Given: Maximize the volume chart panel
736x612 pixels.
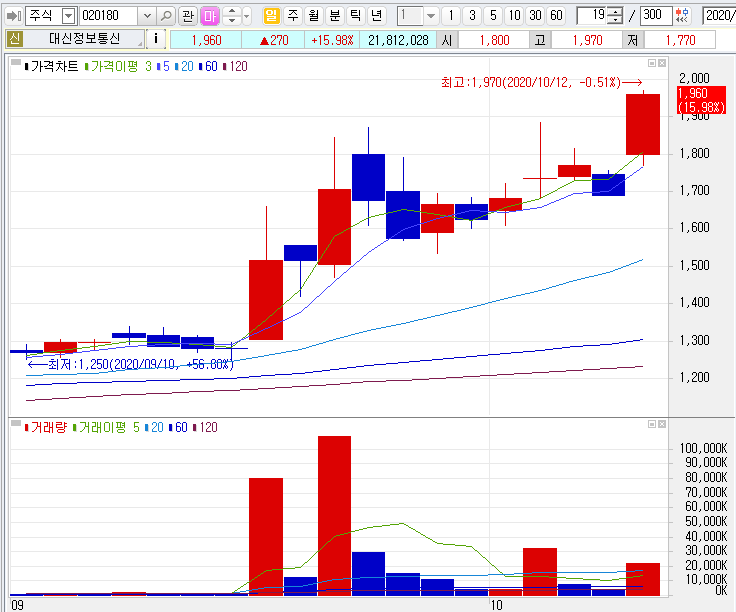Looking at the screenshot, I should click(652, 424).
